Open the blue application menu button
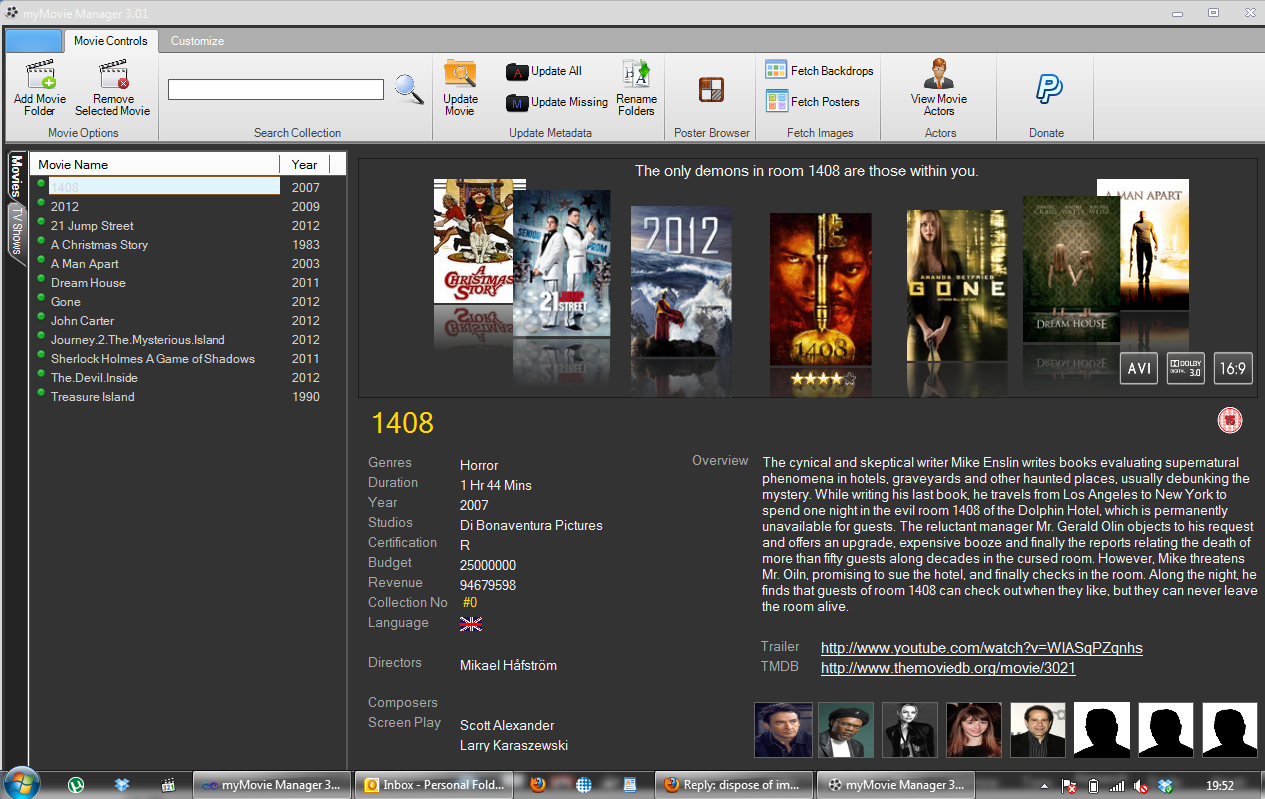Viewport: 1265px width, 799px height. 33,41
